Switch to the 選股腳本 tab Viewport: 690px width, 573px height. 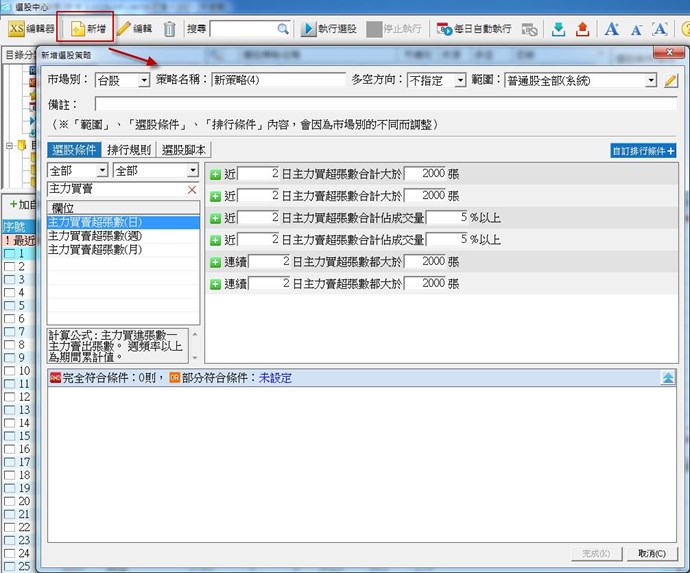pyautogui.click(x=184, y=150)
